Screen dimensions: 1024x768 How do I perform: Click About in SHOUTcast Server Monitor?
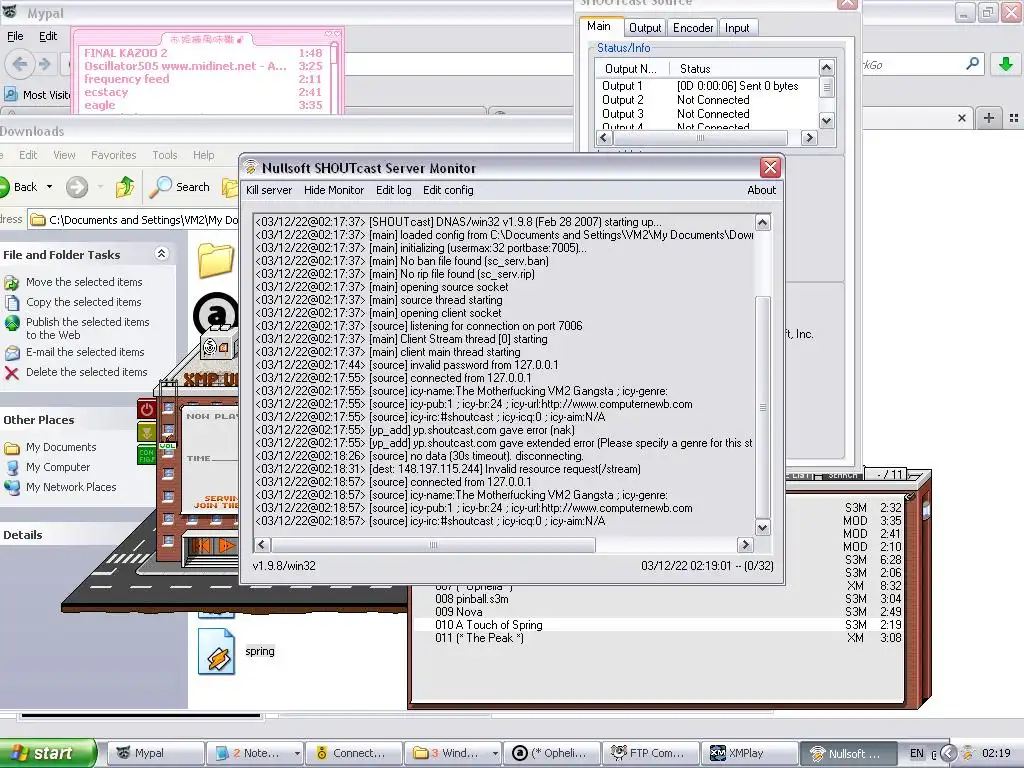(761, 190)
